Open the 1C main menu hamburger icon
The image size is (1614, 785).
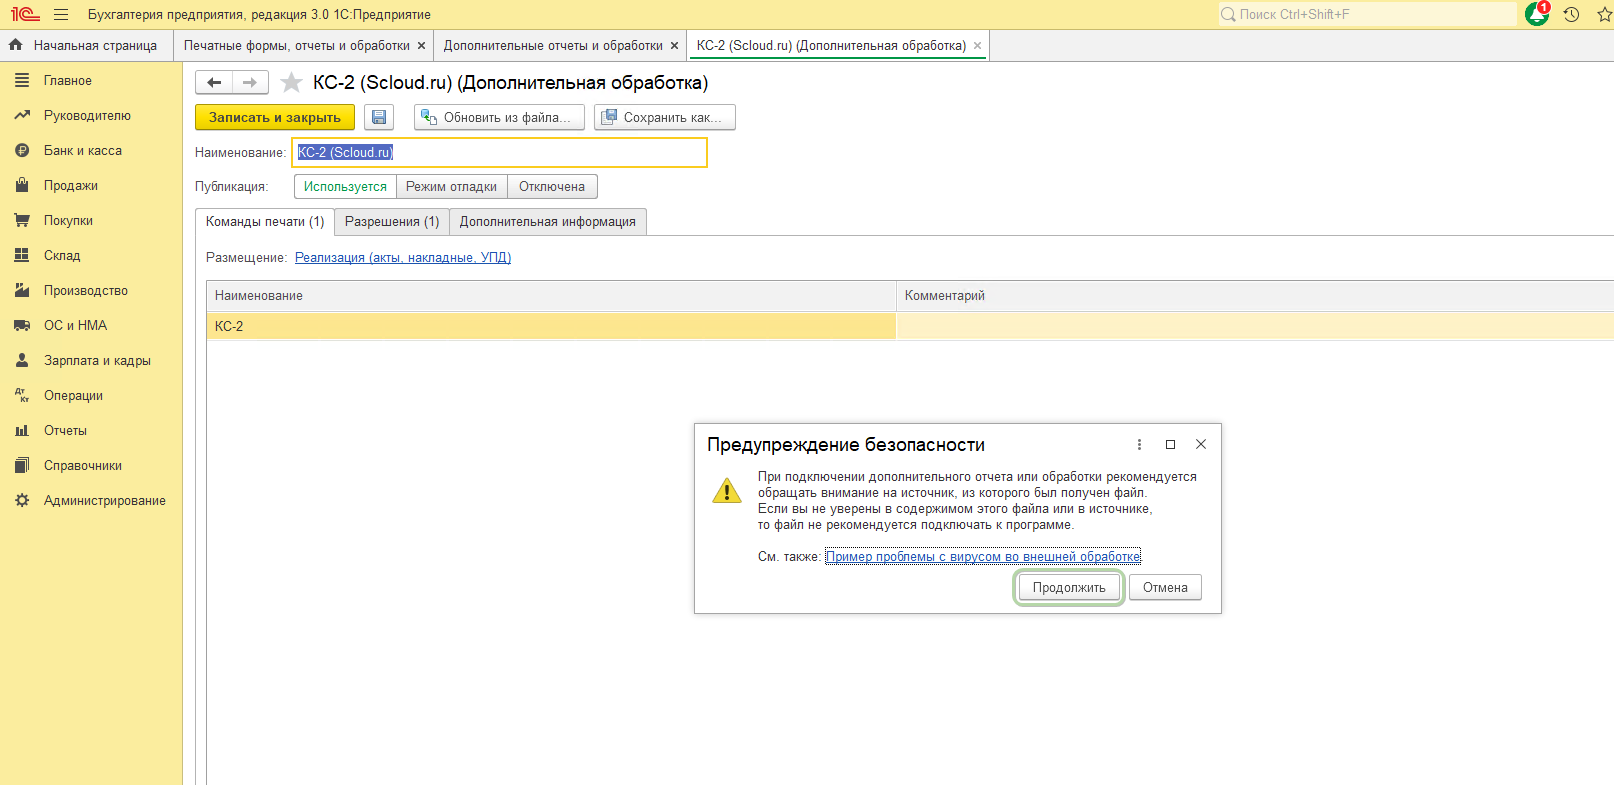click(61, 15)
